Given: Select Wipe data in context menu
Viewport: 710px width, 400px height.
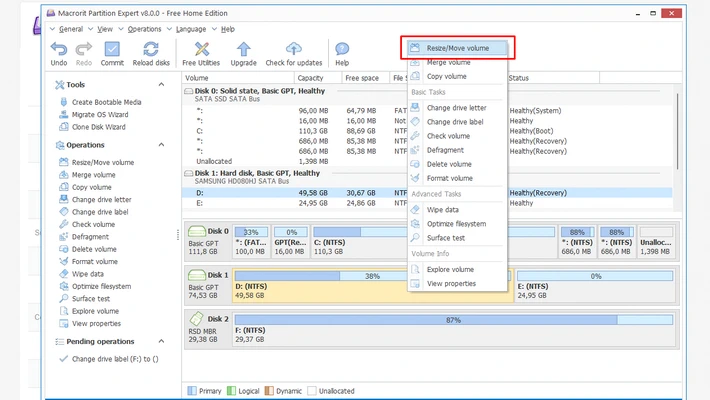Looking at the screenshot, I should pos(457,210).
